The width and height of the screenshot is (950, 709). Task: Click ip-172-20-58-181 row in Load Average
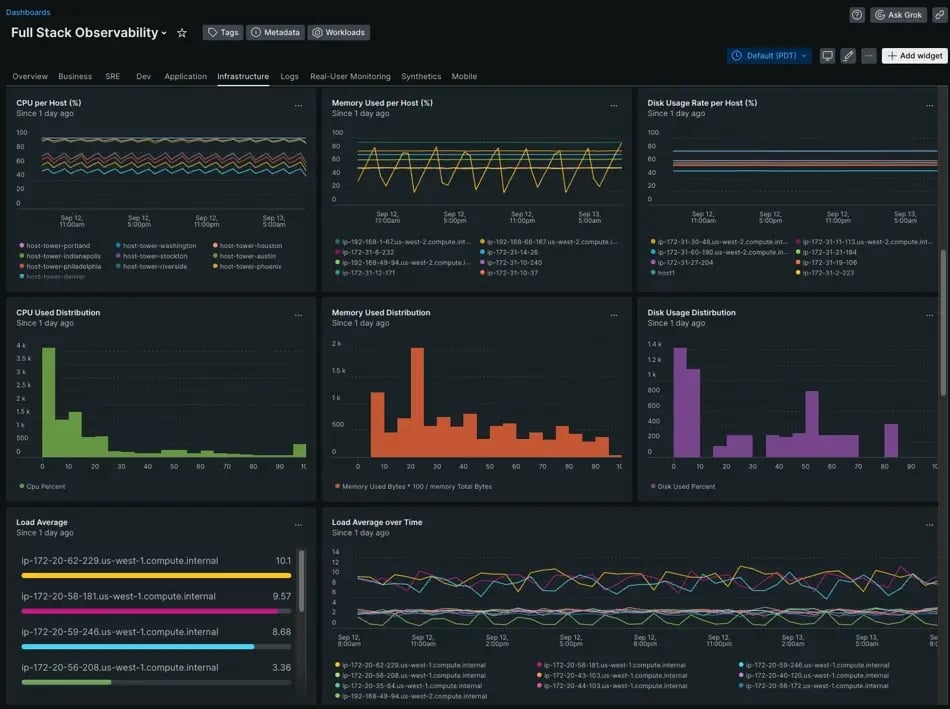120,595
